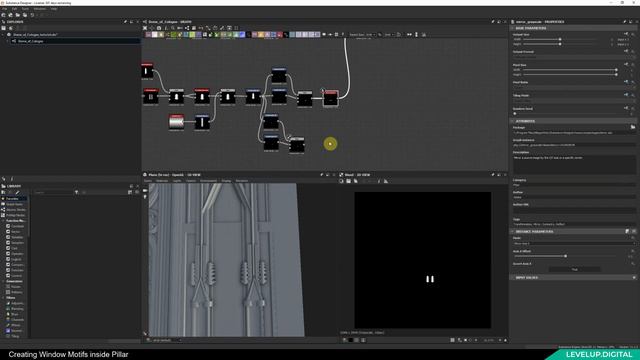Expand the Input Values section
Viewport: 640px width, 360px height.
point(513,278)
